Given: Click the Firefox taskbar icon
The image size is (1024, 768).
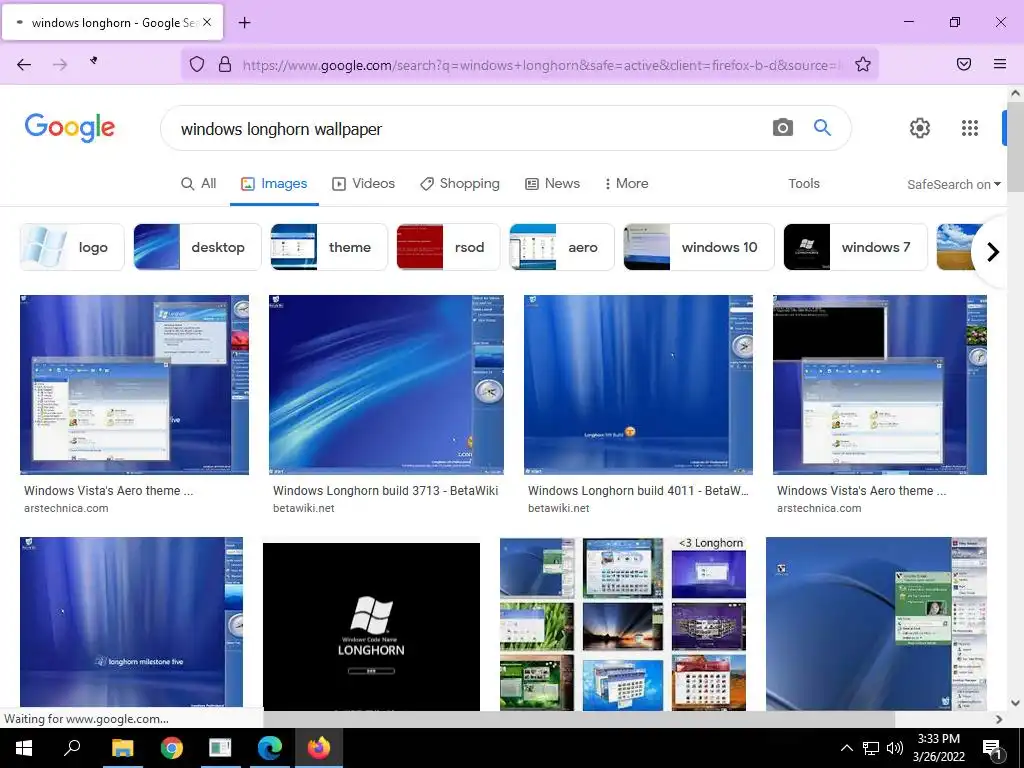Looking at the screenshot, I should click(319, 748).
